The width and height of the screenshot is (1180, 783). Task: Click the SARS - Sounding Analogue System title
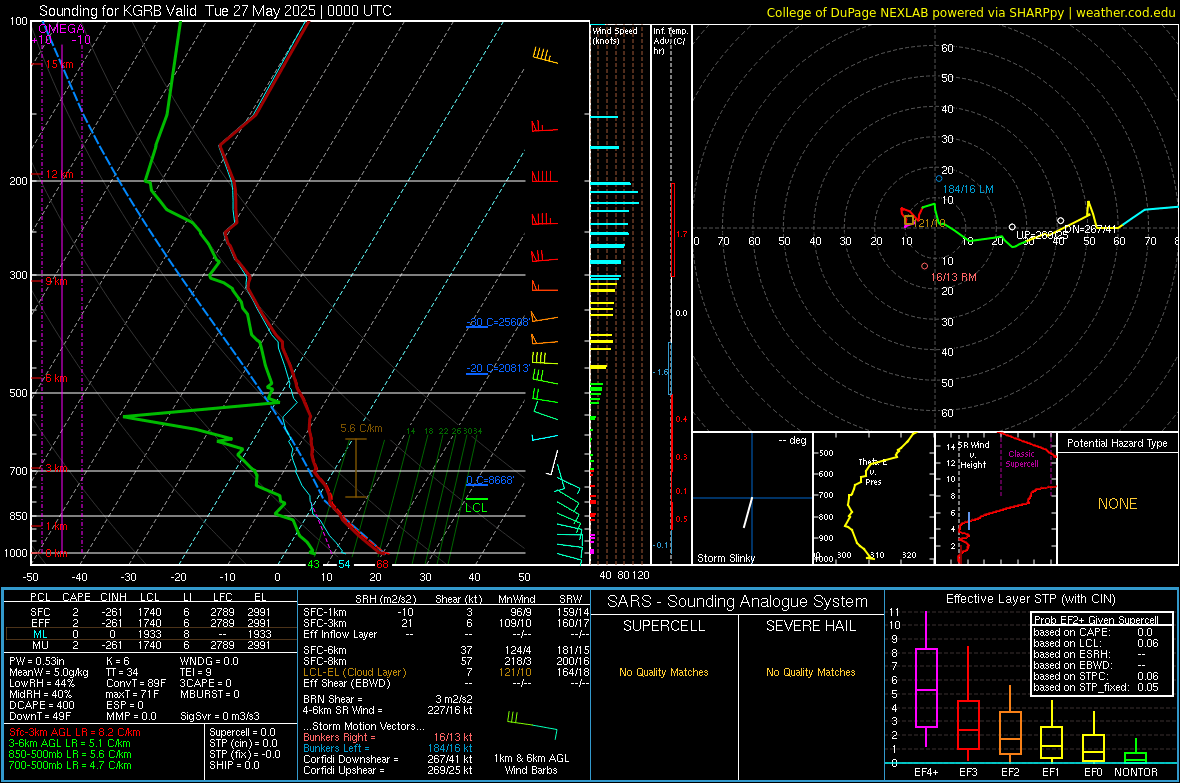point(738,602)
